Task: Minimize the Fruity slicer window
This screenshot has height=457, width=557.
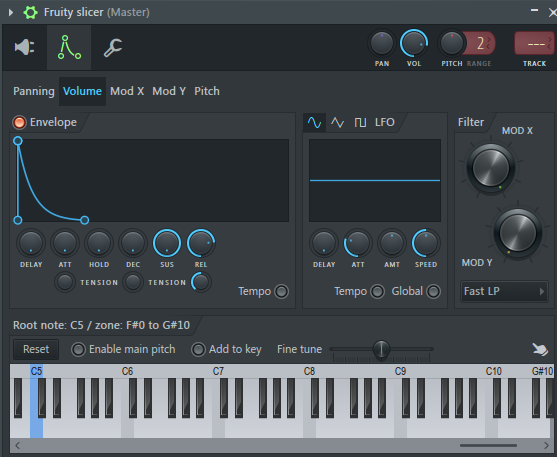Action: (x=534, y=11)
